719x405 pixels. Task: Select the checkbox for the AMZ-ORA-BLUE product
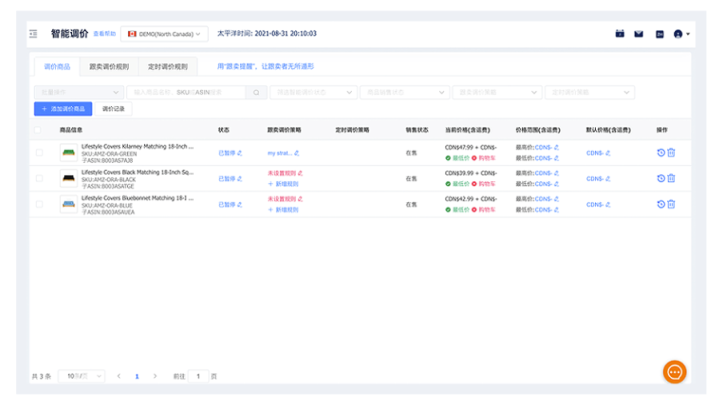pos(39,204)
